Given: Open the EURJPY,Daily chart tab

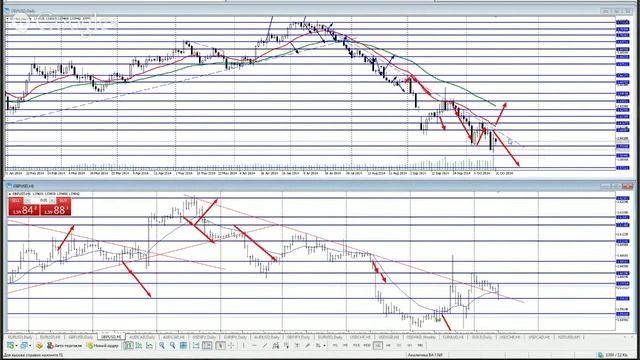Looking at the screenshot, I should (235, 337).
